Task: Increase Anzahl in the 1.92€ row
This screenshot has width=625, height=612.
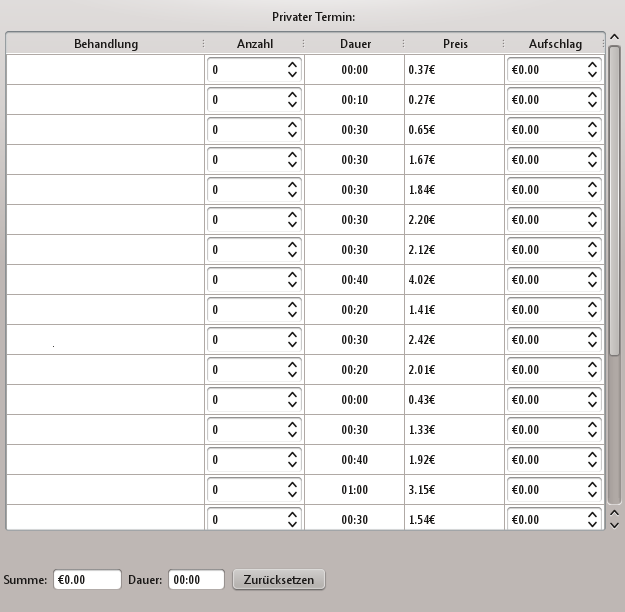Action: (292, 455)
